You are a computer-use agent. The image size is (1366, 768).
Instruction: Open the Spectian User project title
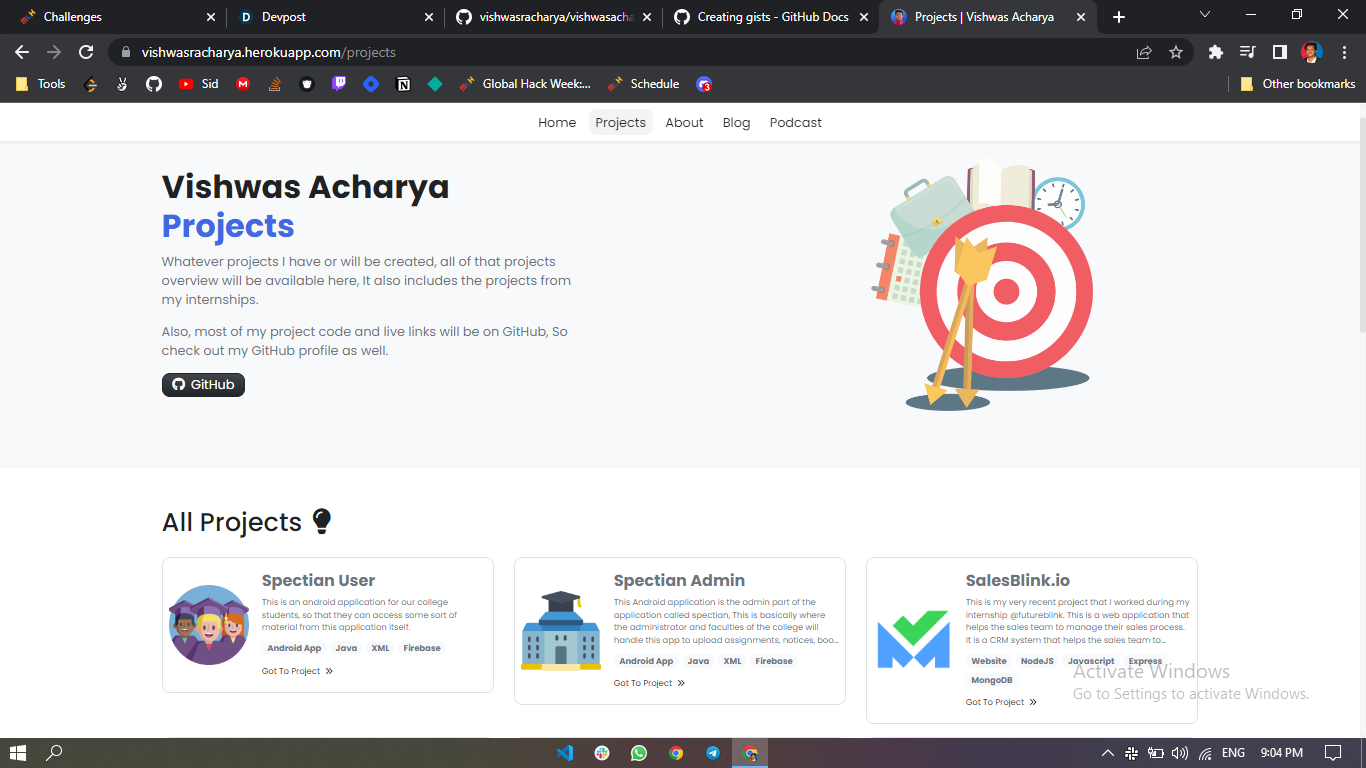[318, 580]
